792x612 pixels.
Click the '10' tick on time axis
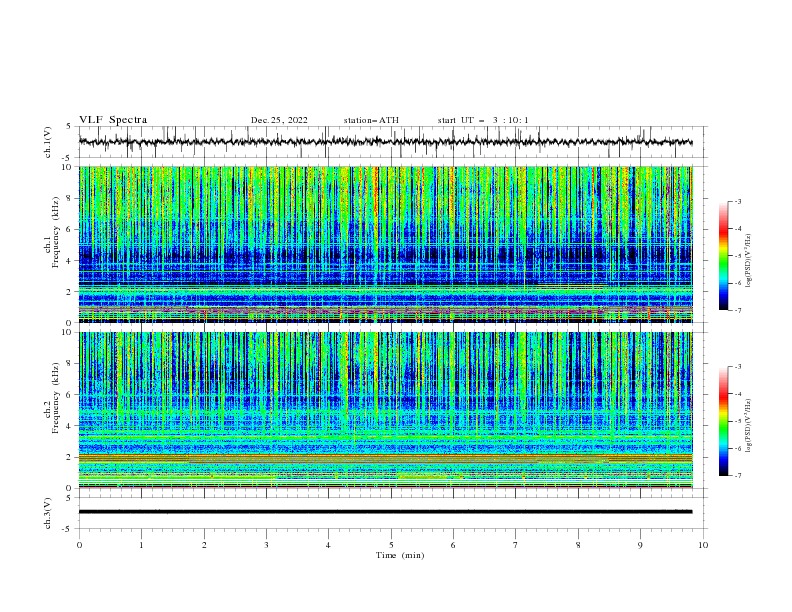[703, 545]
